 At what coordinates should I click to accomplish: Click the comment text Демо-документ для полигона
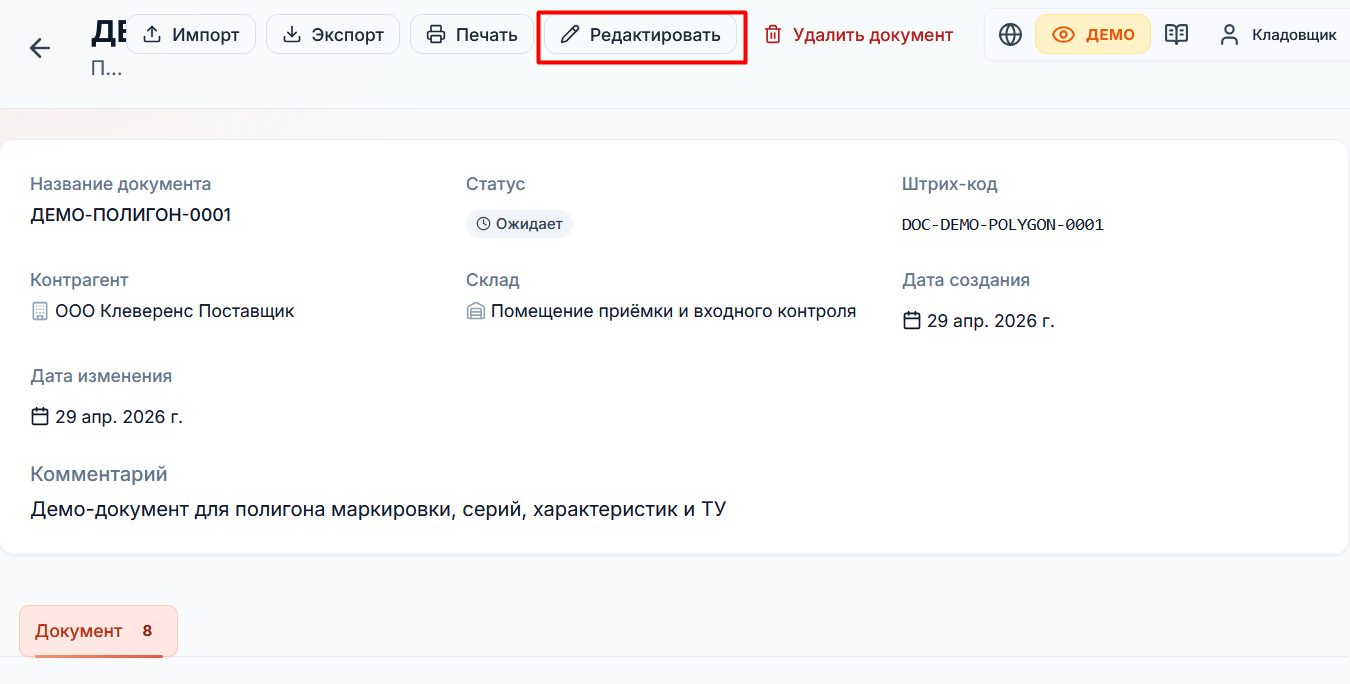click(x=378, y=509)
